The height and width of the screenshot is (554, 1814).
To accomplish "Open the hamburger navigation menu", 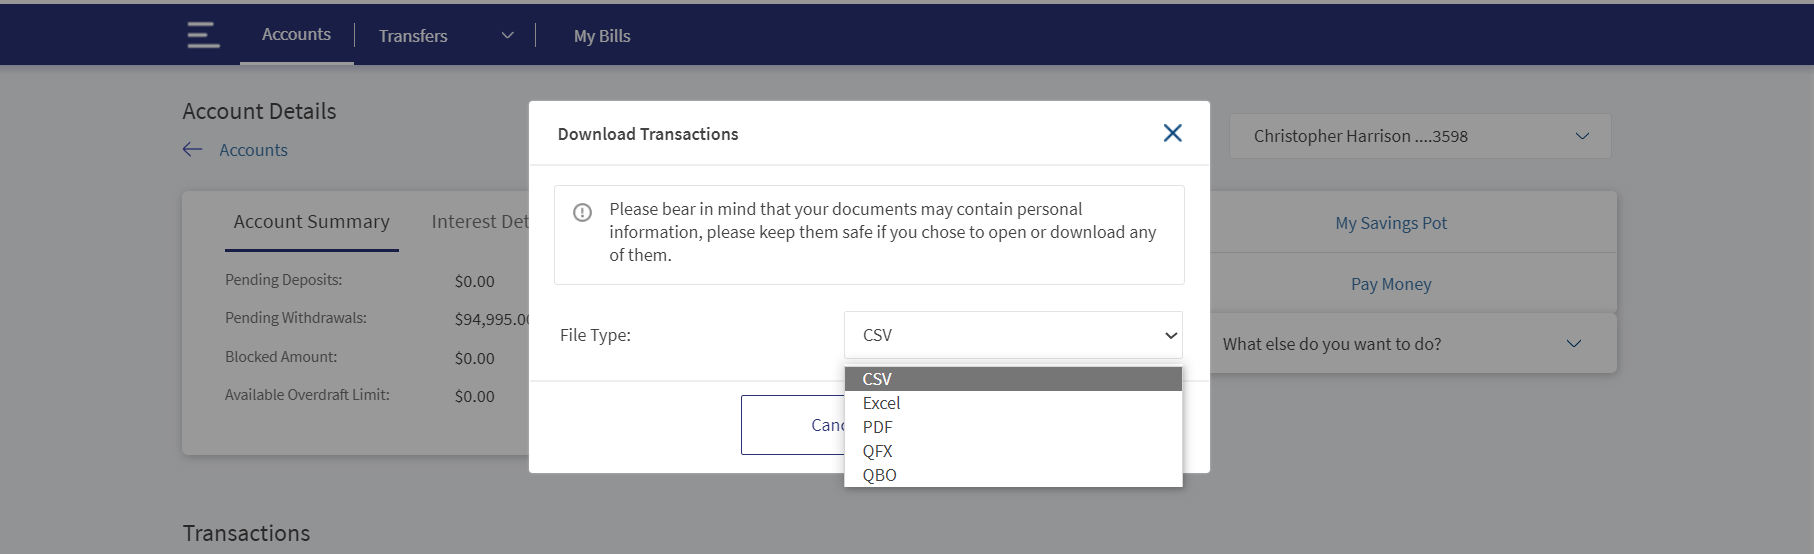I will pos(203,35).
